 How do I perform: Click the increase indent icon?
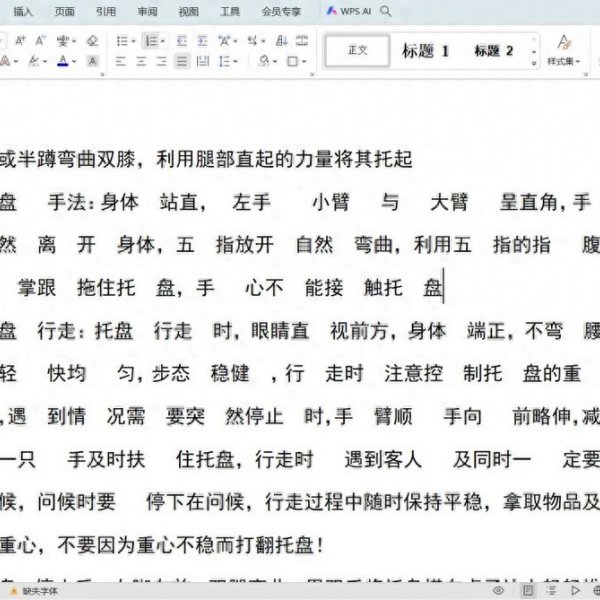[x=203, y=41]
